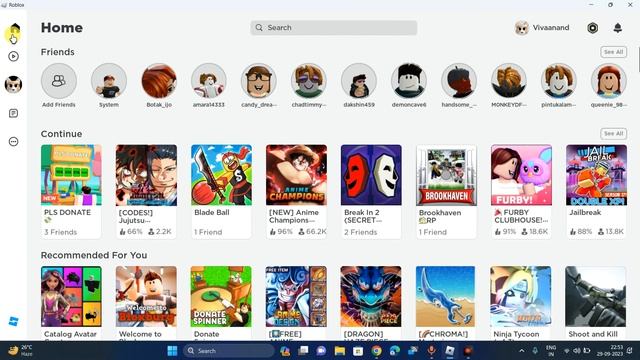Screen dimensions: 640x360
Task: Click the Windows Start button on taskbar
Action: [x=173, y=351]
